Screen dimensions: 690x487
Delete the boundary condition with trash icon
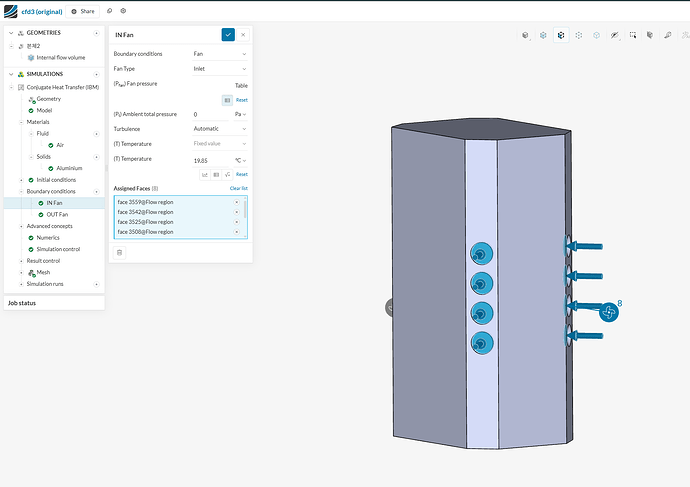[x=119, y=253]
